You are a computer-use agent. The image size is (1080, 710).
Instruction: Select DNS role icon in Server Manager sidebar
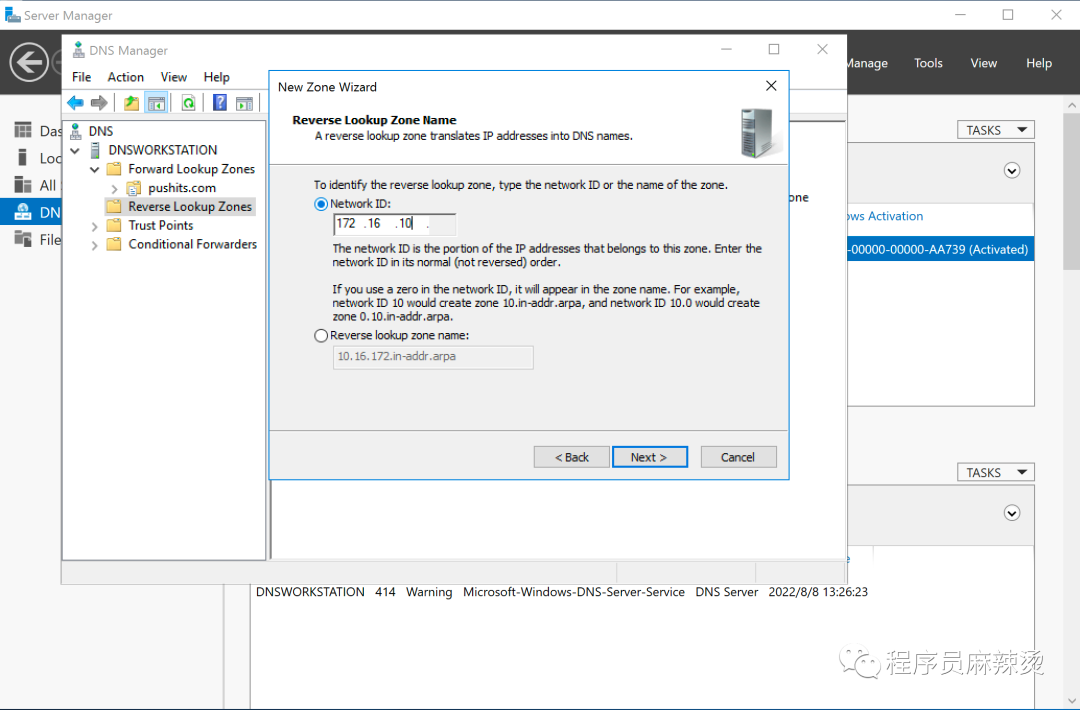(x=23, y=212)
